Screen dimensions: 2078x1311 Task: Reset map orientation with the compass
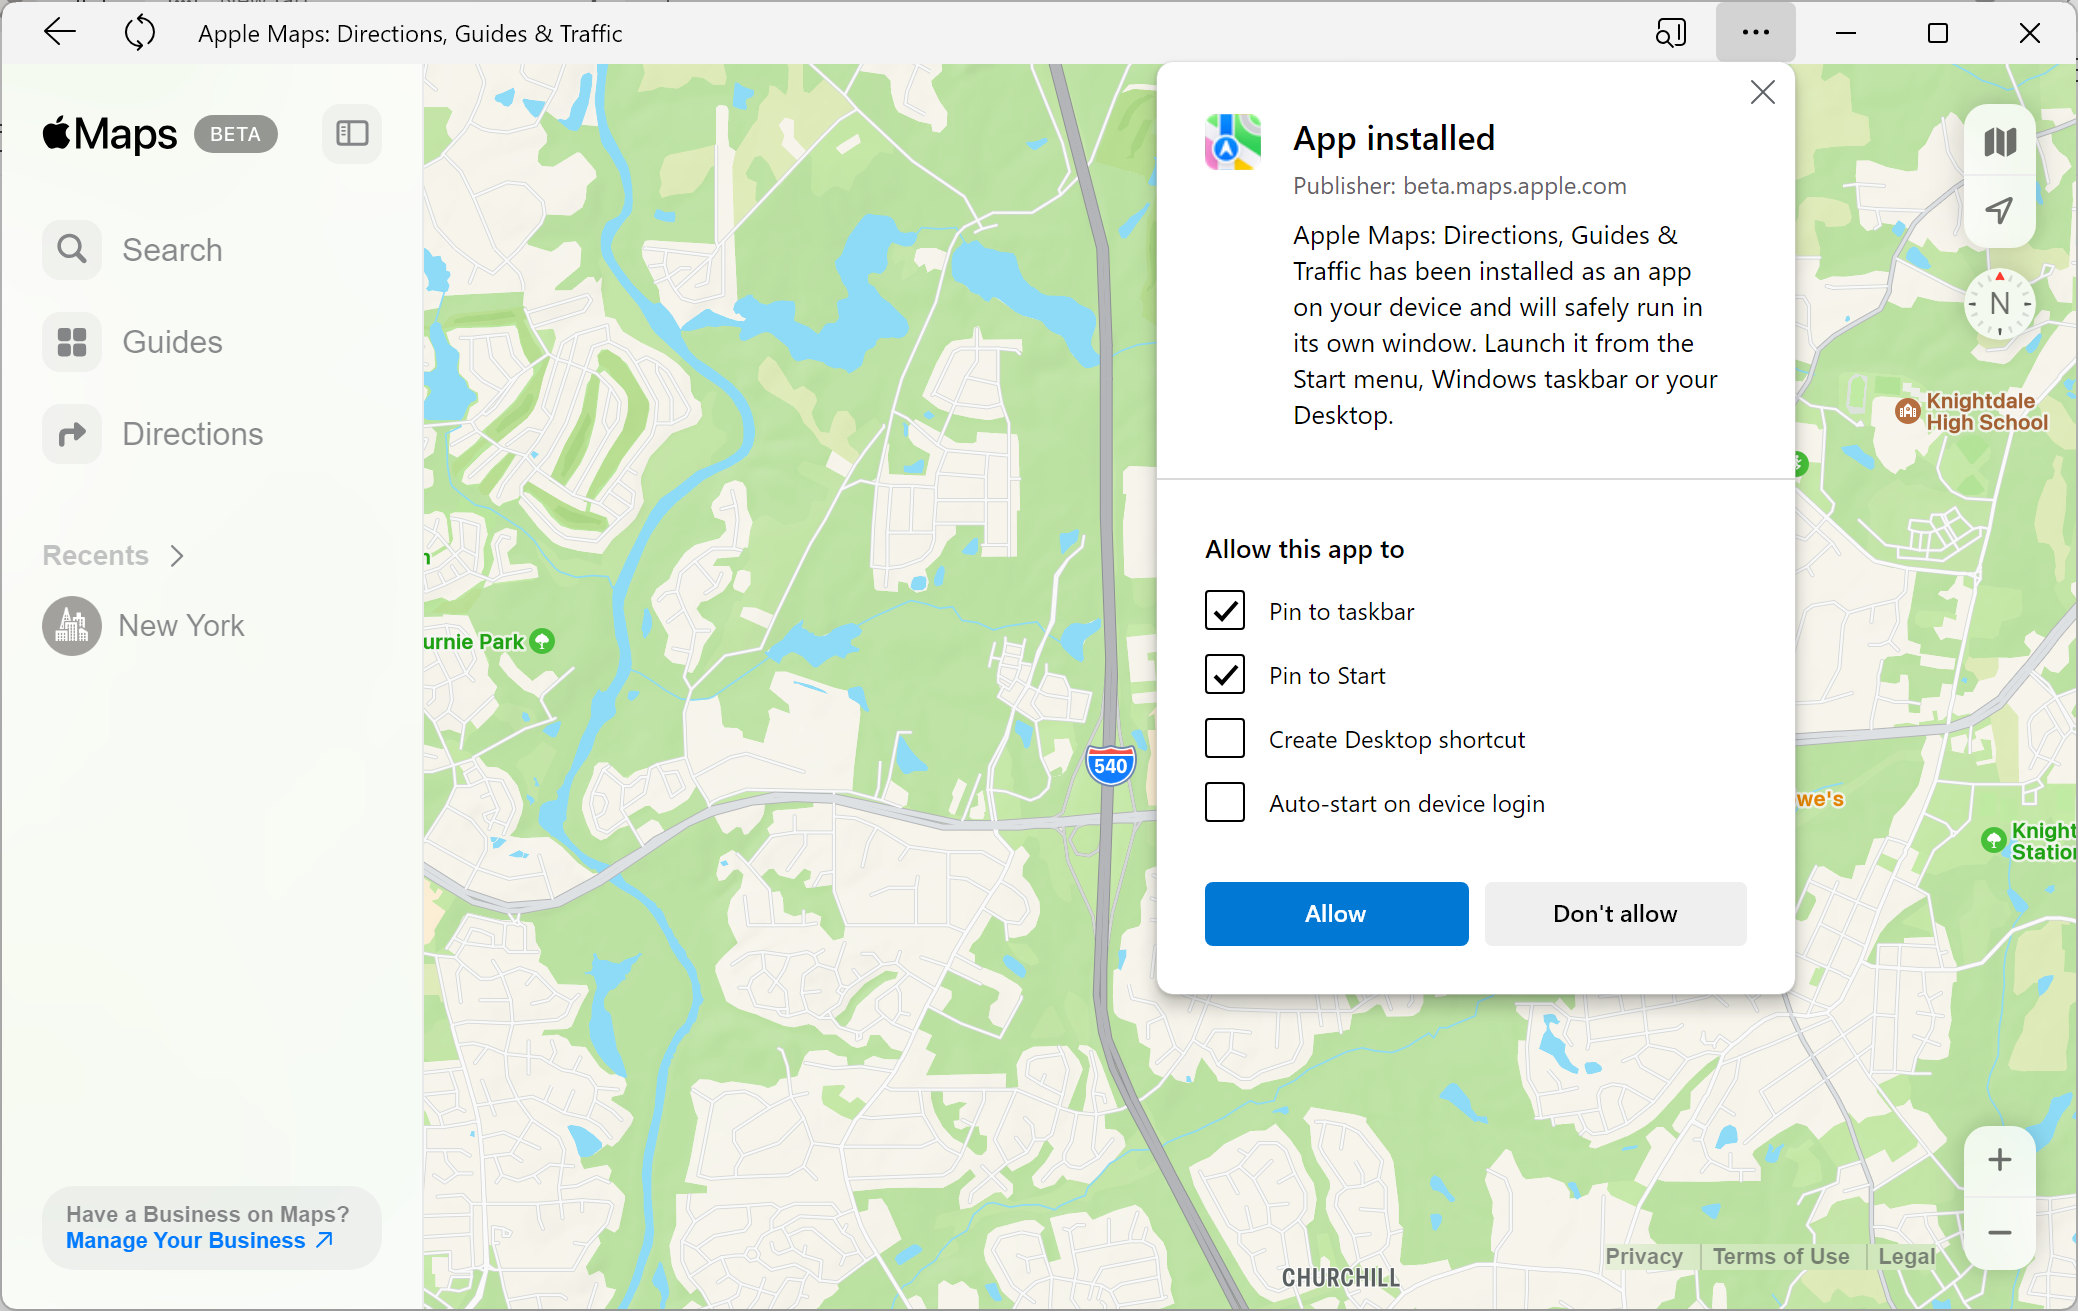click(x=1998, y=304)
